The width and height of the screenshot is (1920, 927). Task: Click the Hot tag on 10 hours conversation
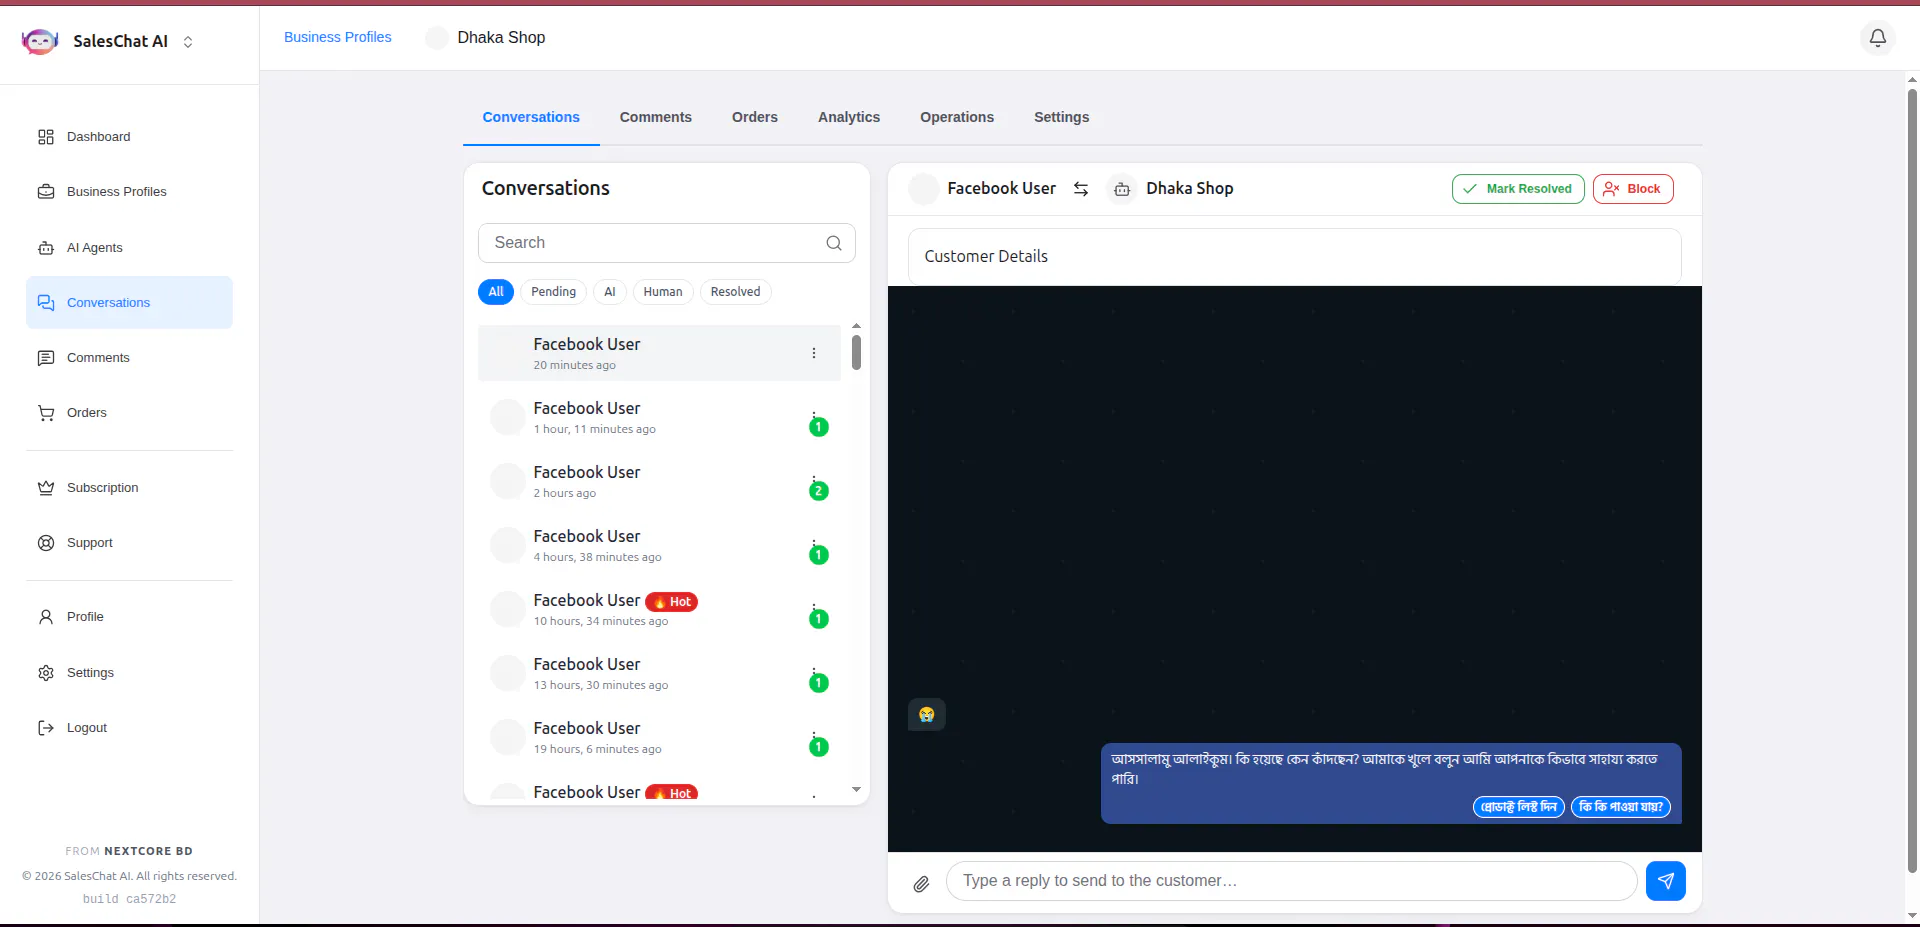click(x=672, y=602)
